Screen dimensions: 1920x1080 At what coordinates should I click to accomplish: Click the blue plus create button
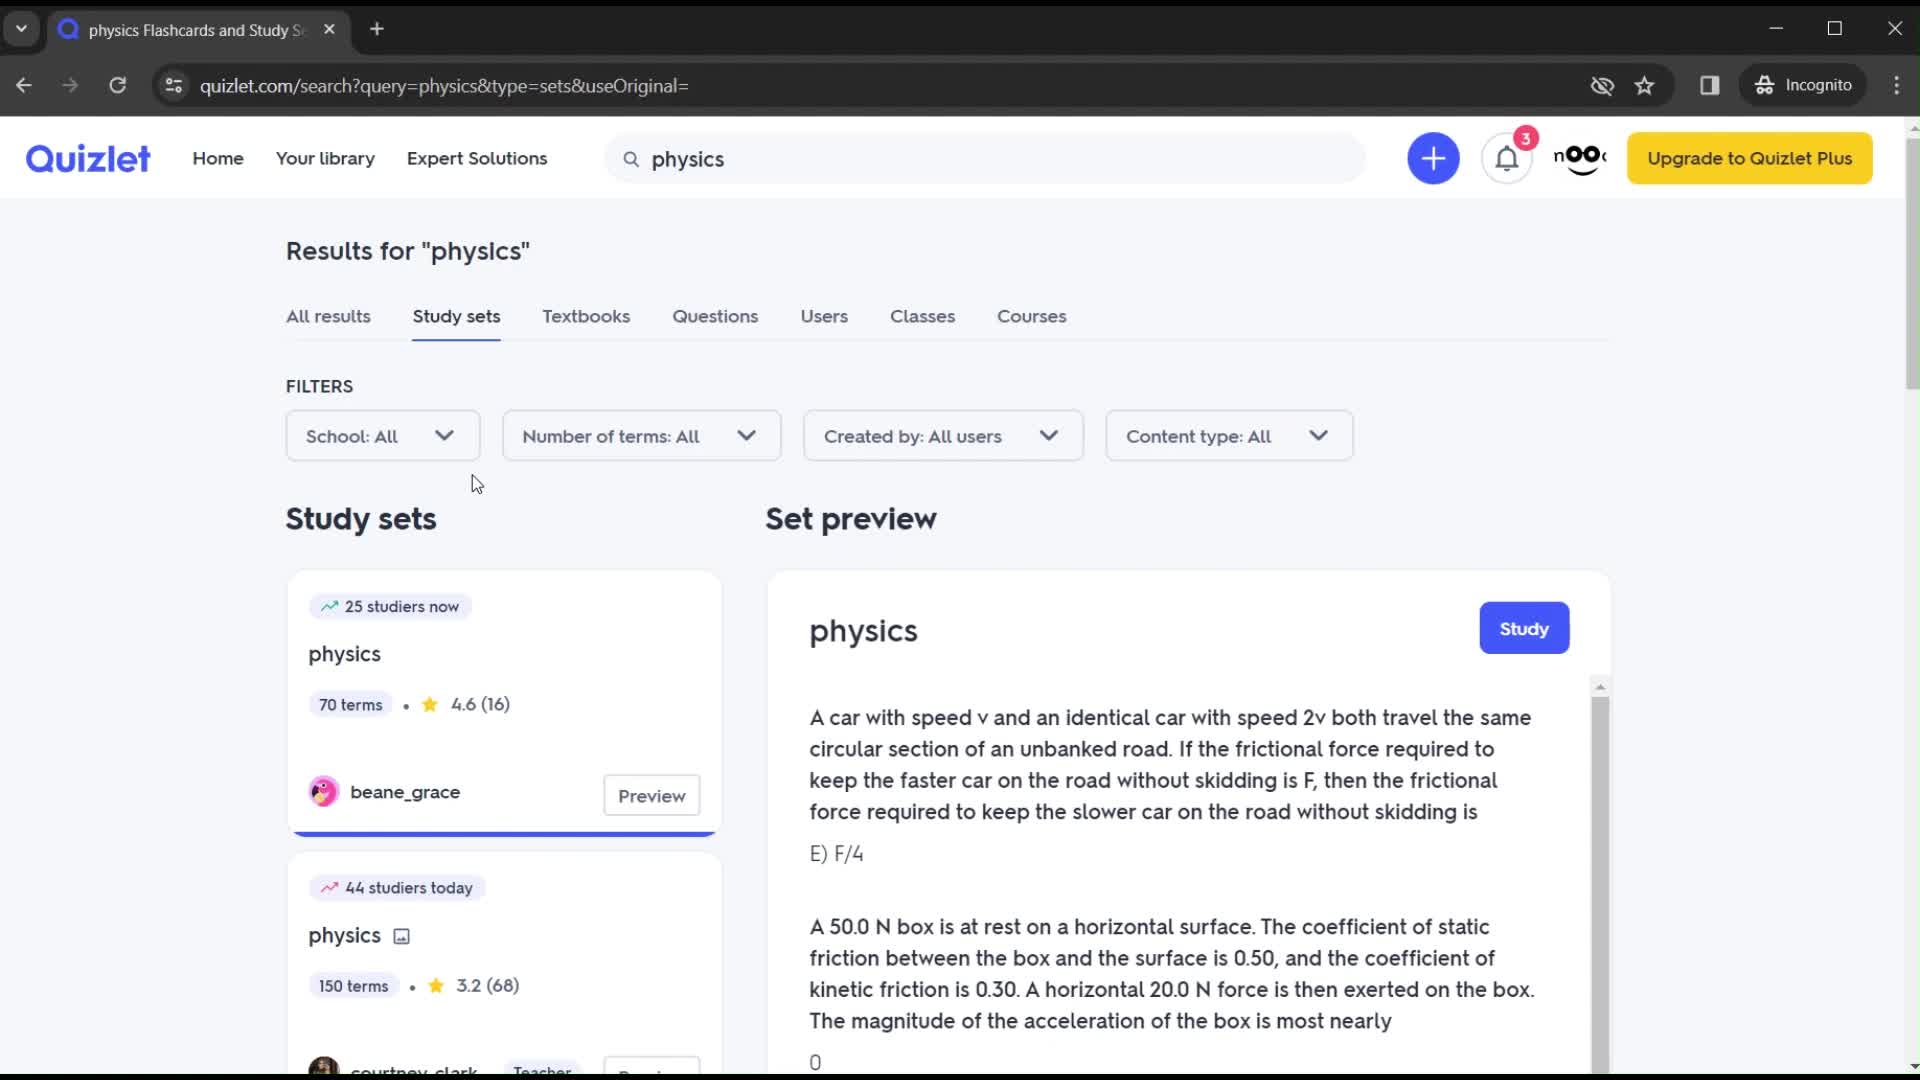point(1433,158)
